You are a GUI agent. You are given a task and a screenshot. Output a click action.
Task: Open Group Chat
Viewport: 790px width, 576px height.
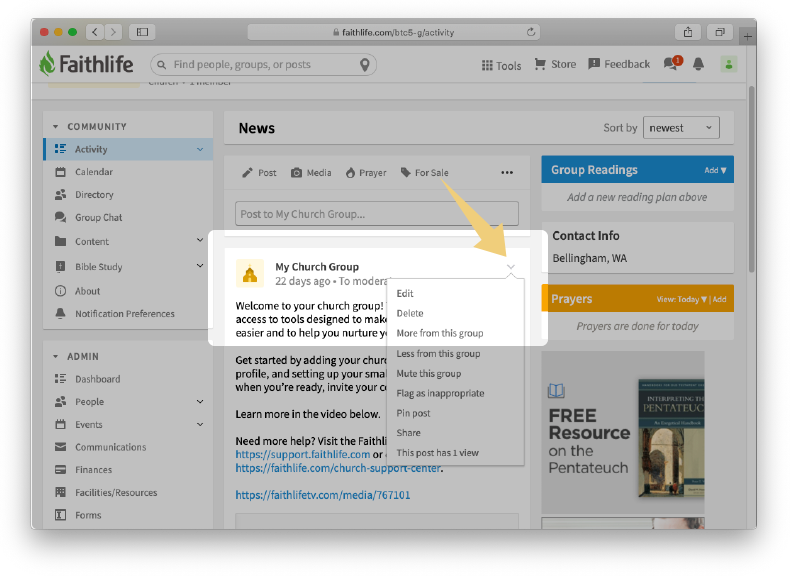point(98,217)
